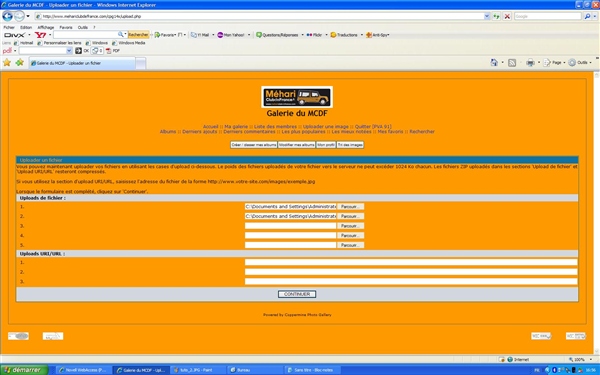Viewport: 600px width, 375px height.
Task: Click the Print icon in command bar
Action: click(530, 63)
